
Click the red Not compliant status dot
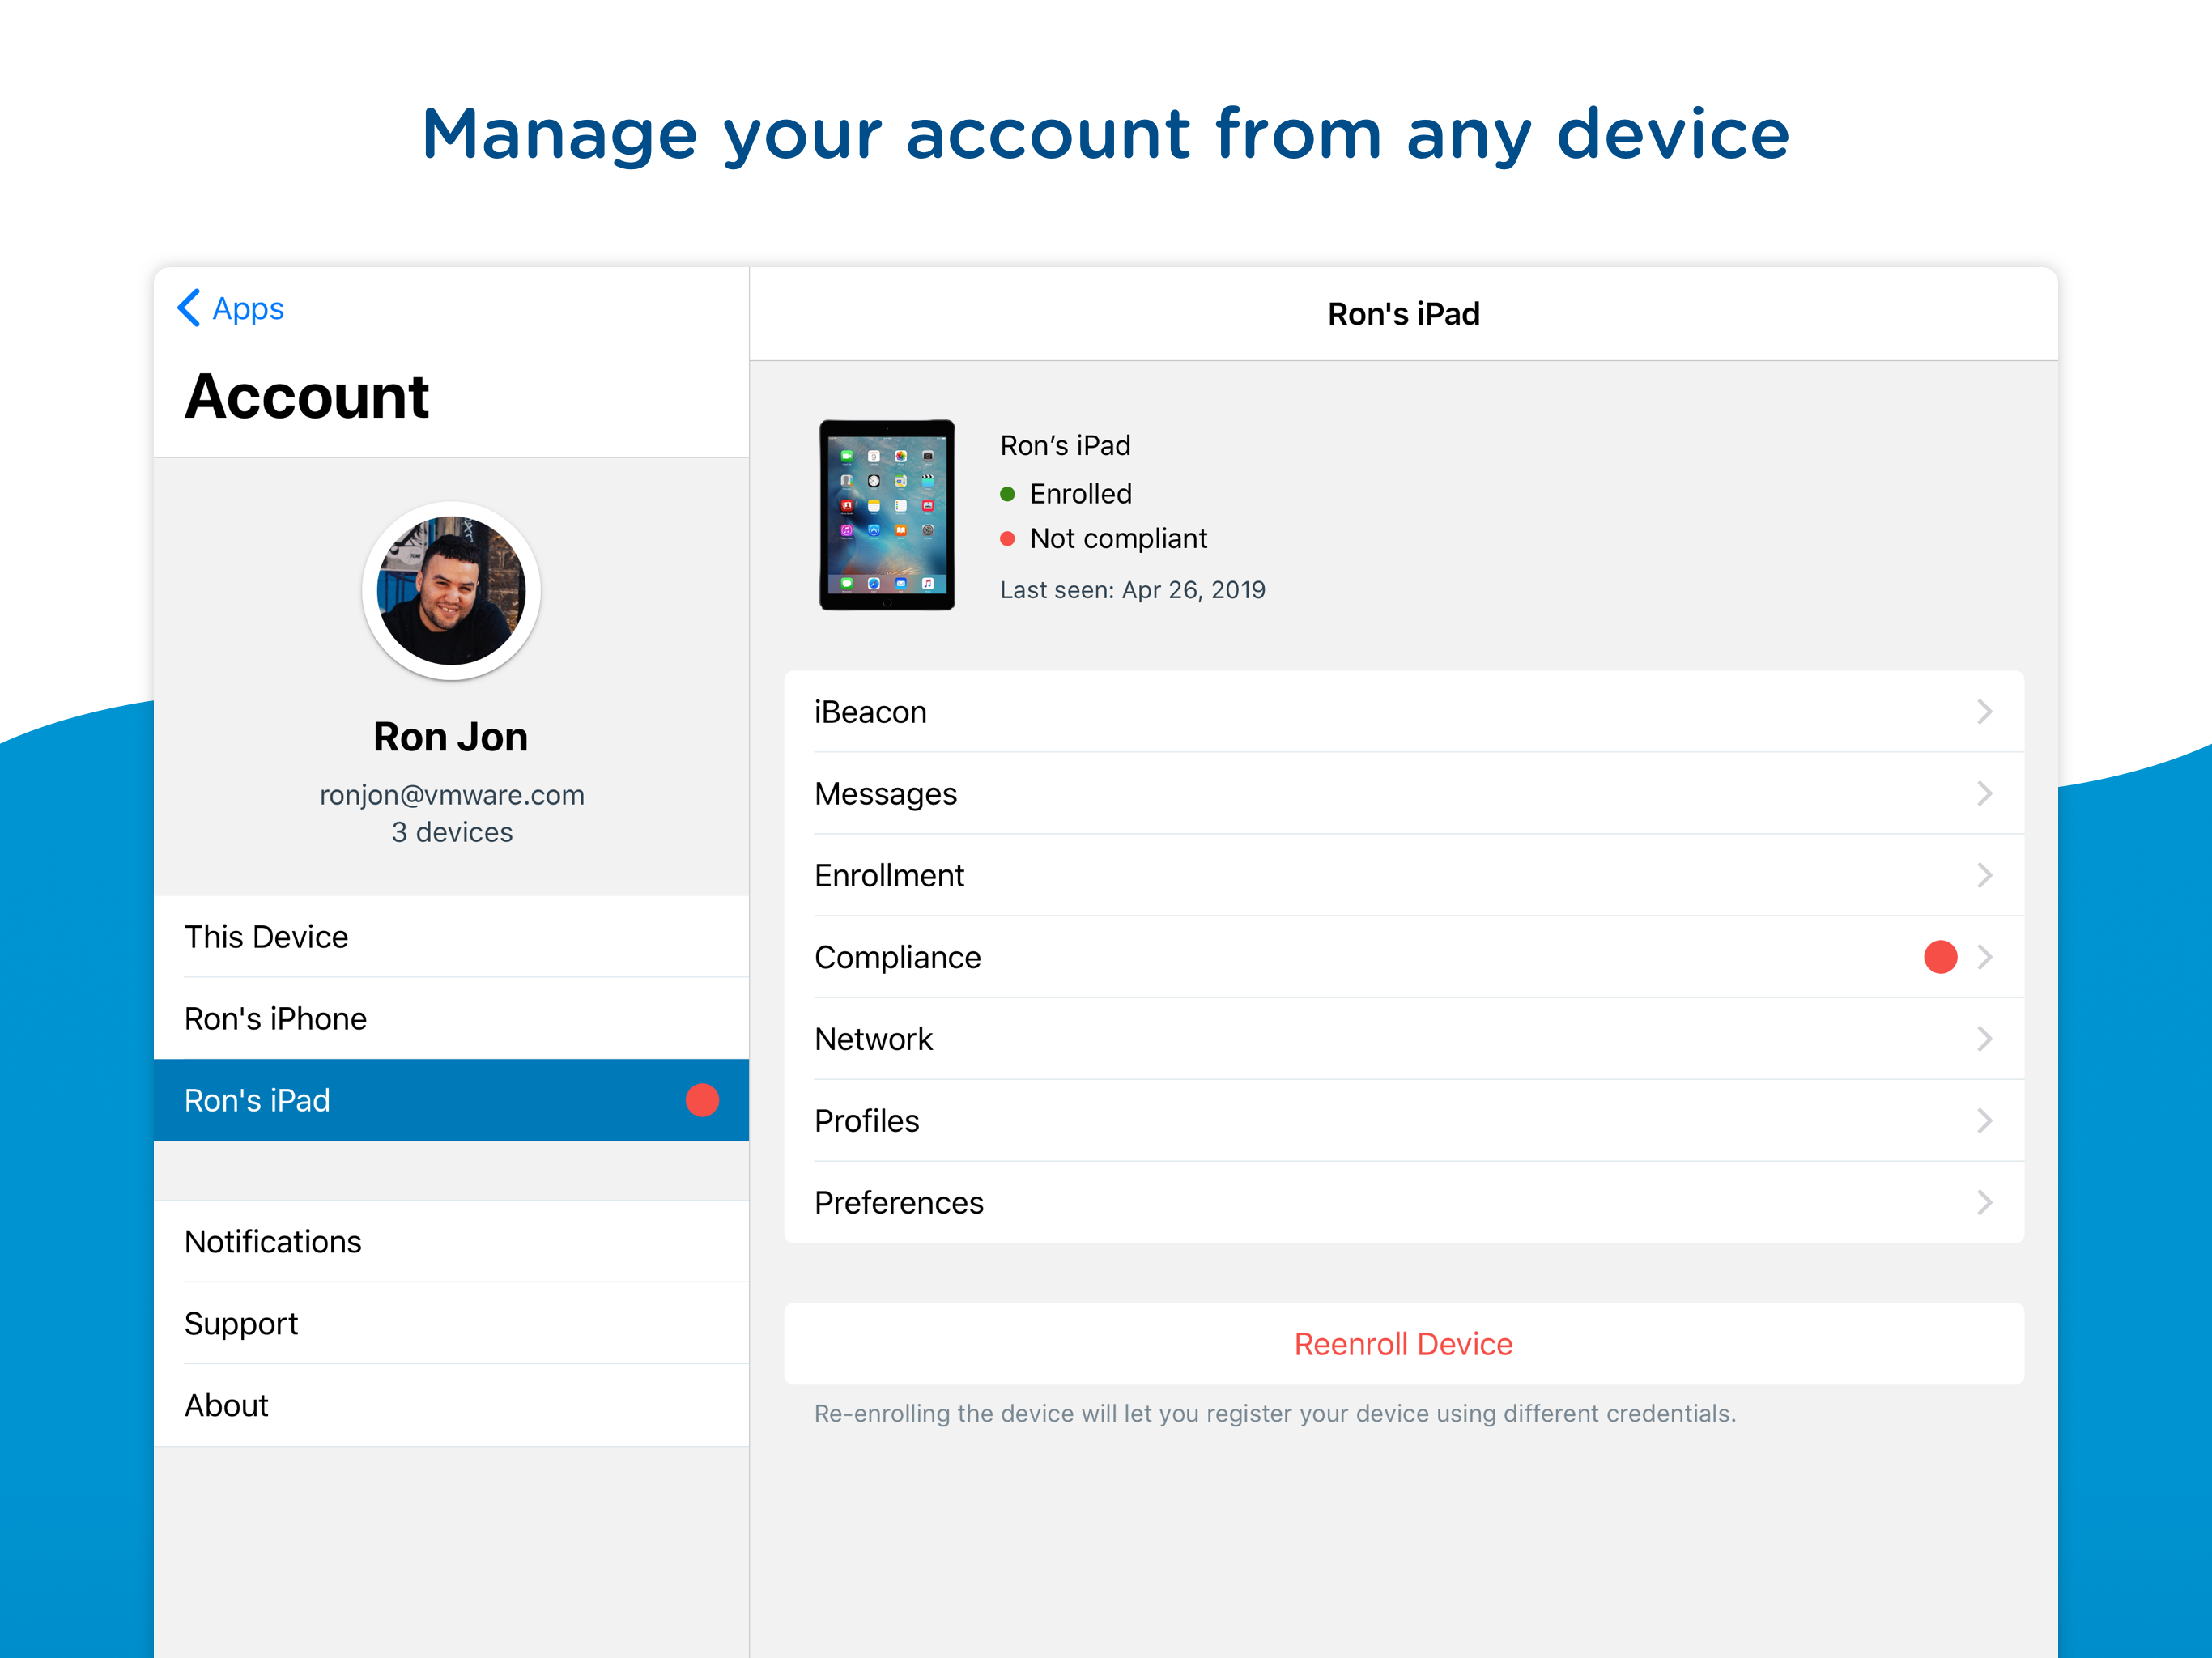tap(1008, 539)
